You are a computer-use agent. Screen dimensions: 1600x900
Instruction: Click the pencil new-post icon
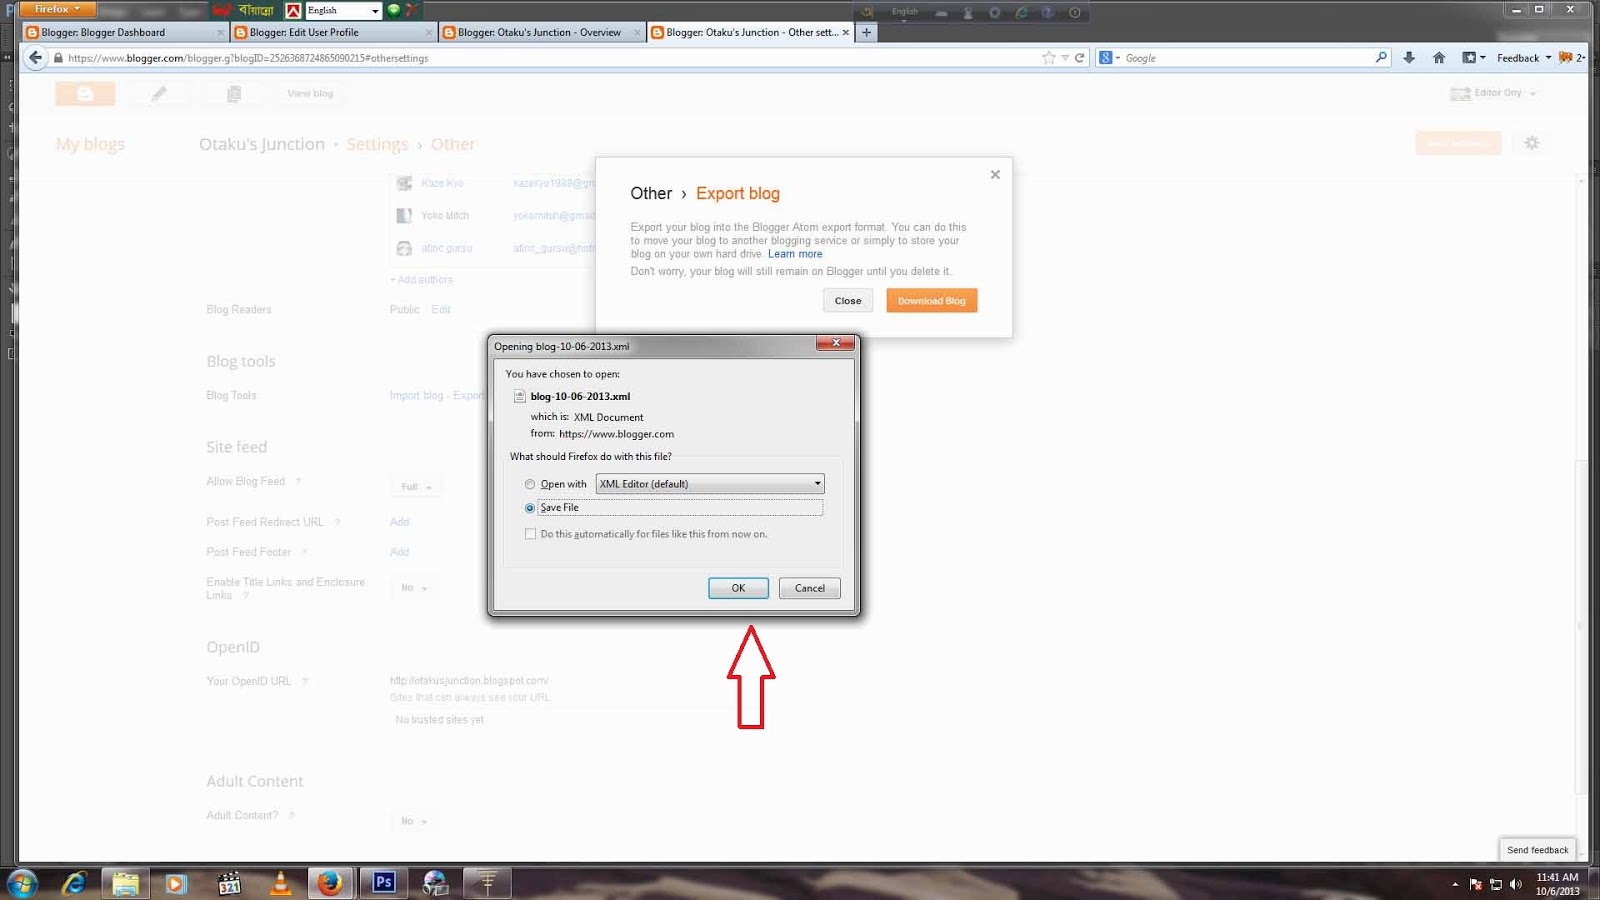[x=159, y=94]
